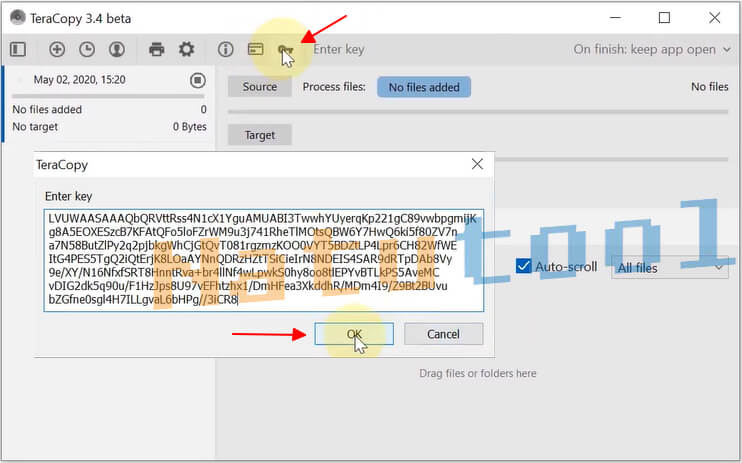This screenshot has height=463, width=742.
Task: Open the 'On finish: keep app open' dropdown
Action: click(x=652, y=49)
